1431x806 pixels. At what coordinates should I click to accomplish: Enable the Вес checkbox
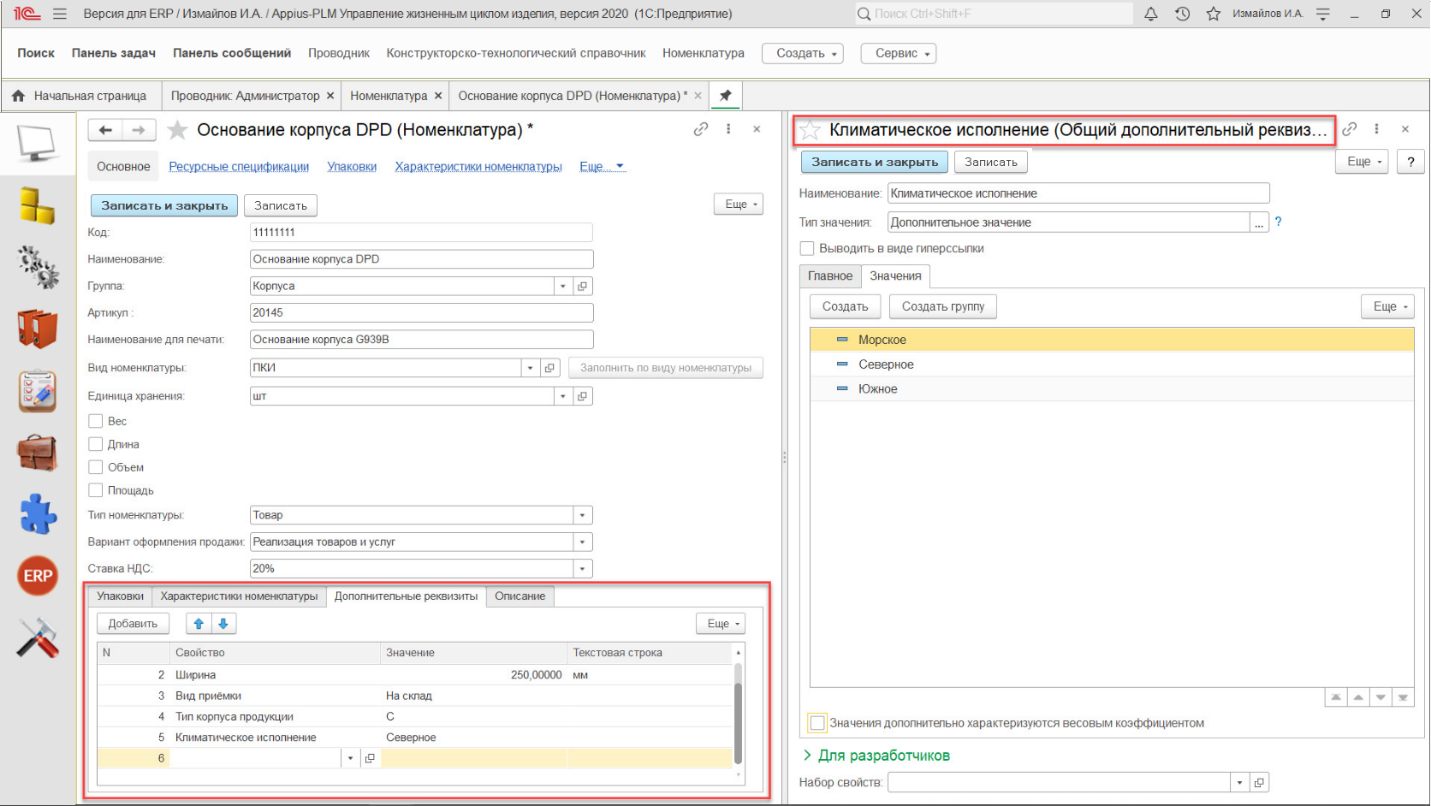pyautogui.click(x=96, y=421)
